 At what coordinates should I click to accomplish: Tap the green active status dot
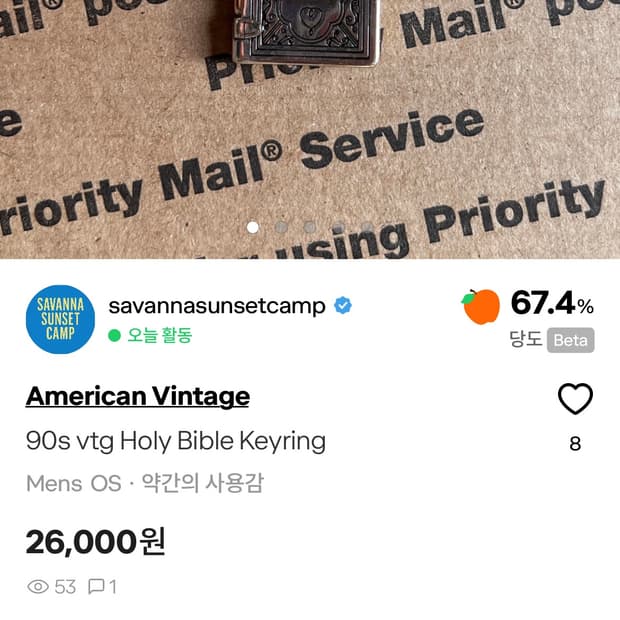[x=114, y=336]
